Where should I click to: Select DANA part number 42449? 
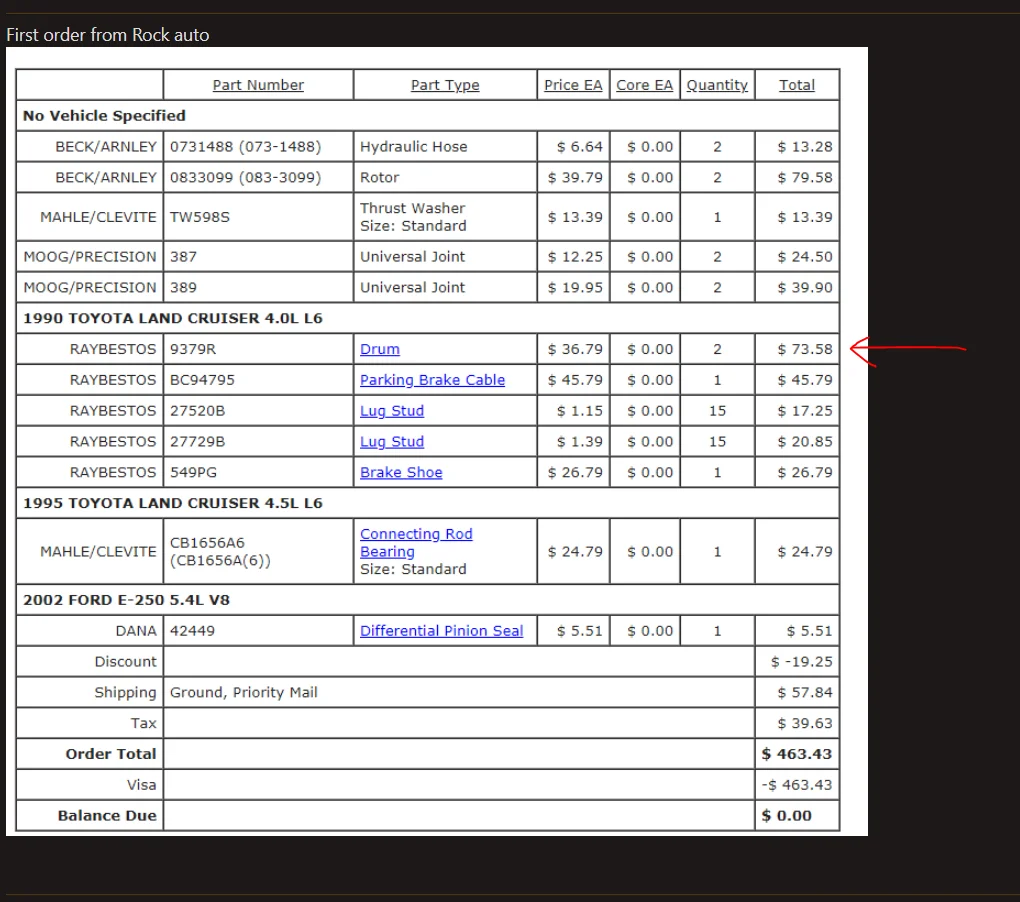(193, 631)
